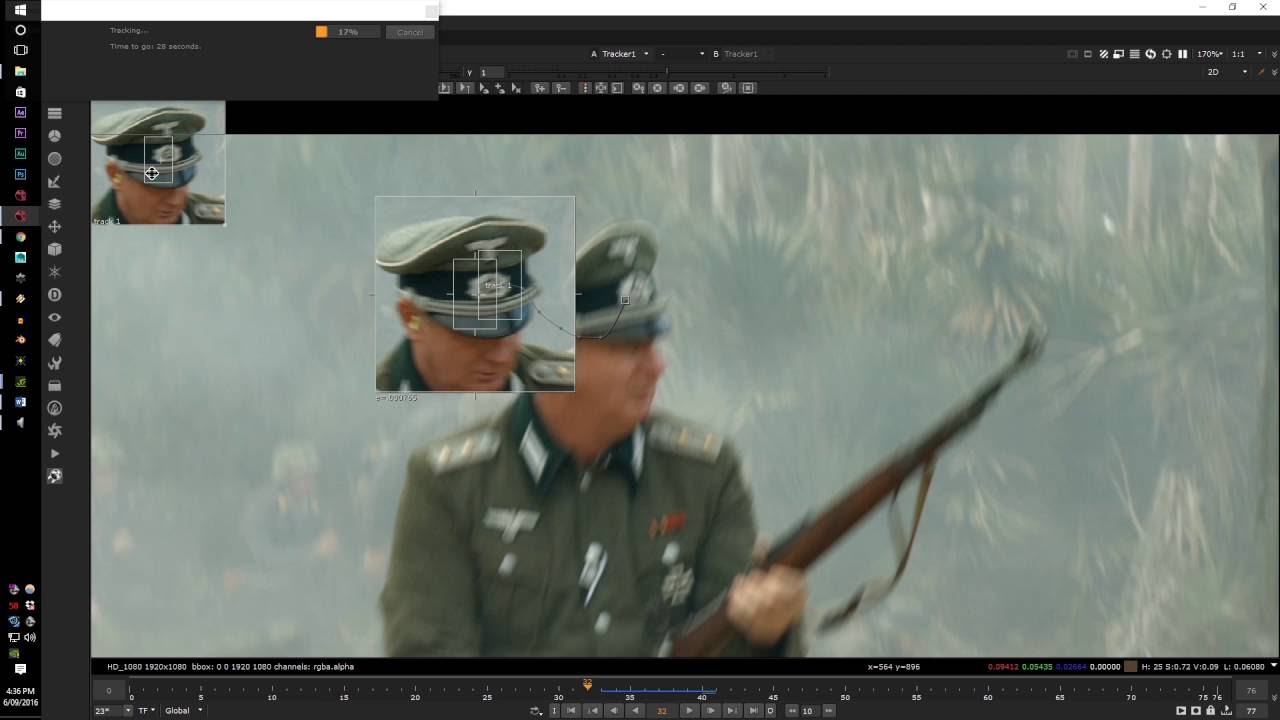
Task: Open the Deep nodes D icon
Action: tap(55, 295)
